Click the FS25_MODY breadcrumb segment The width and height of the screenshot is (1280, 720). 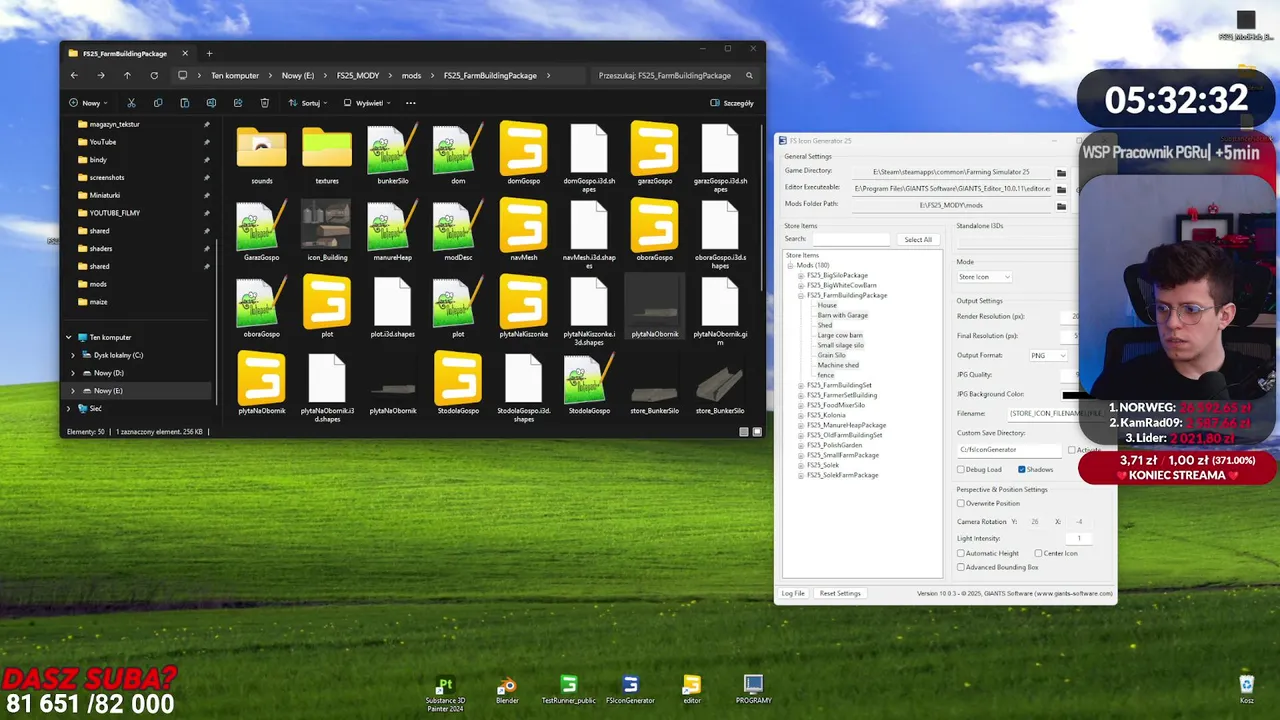pos(358,75)
